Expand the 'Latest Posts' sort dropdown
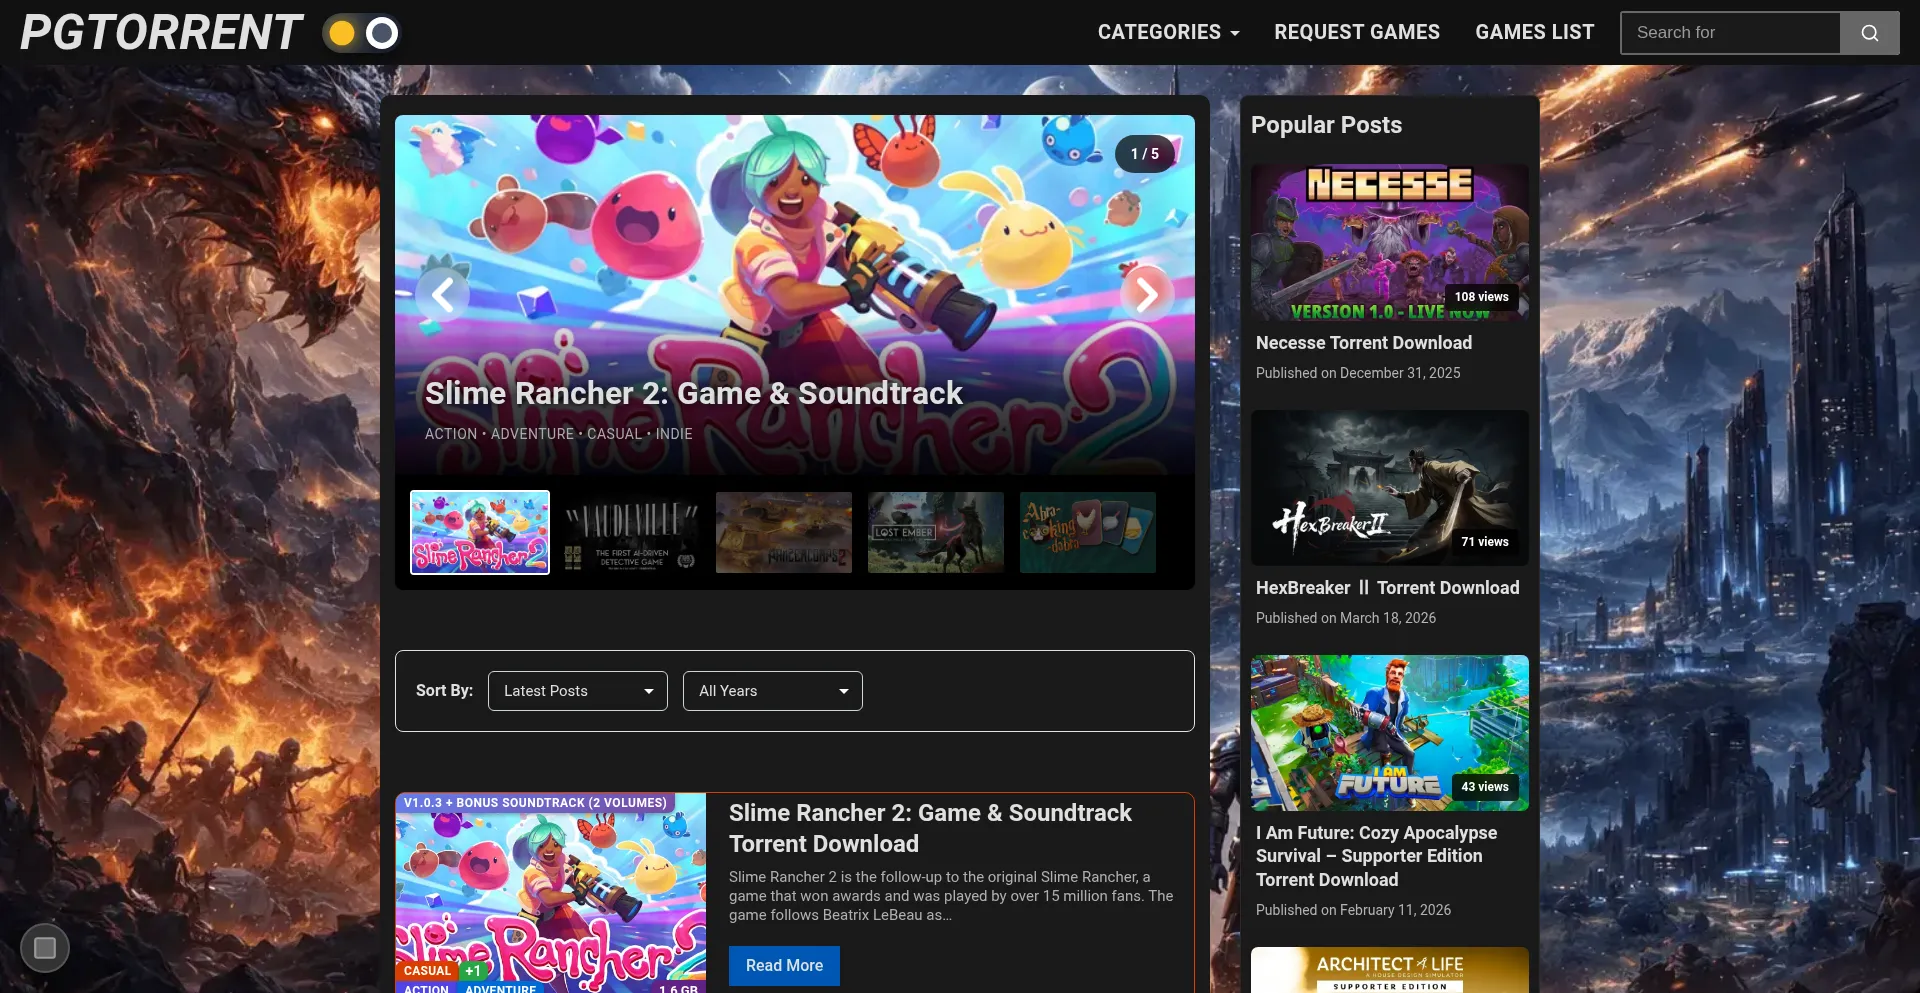This screenshot has height=993, width=1920. 578,691
